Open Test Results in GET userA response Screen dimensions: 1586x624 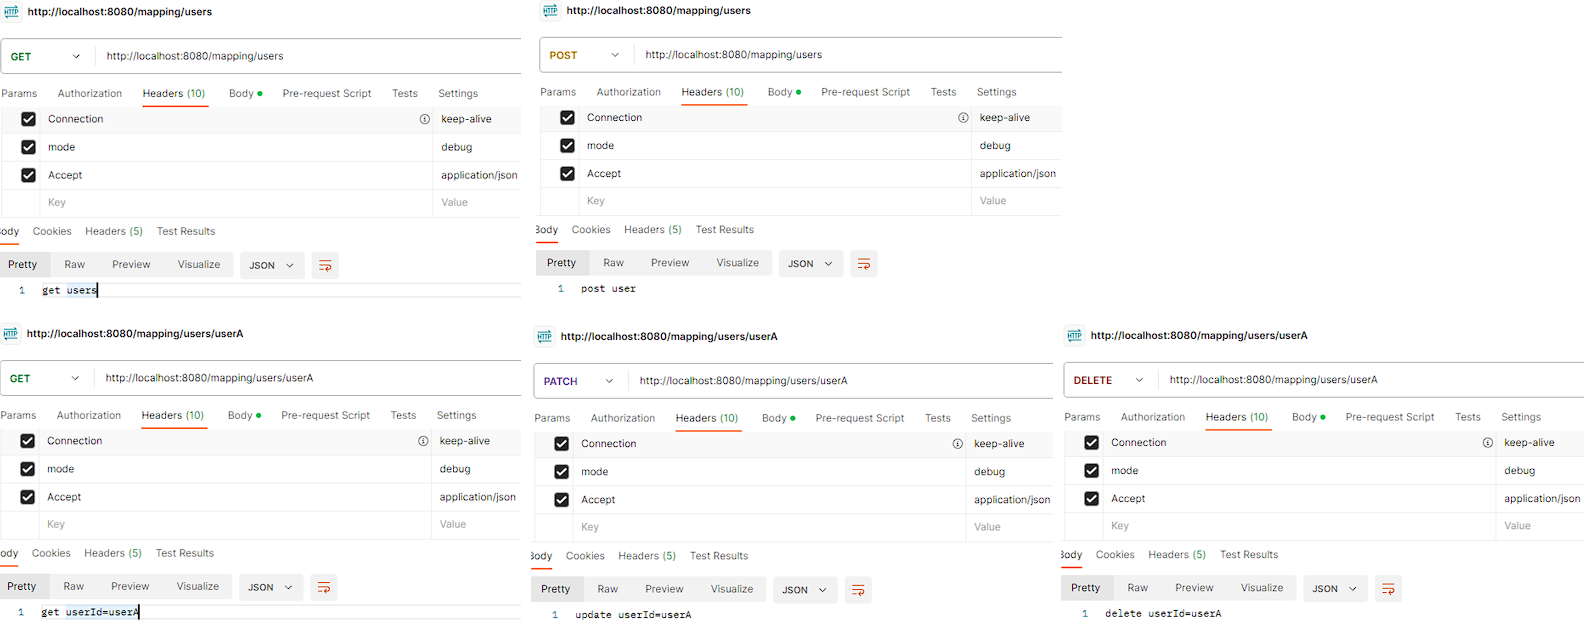(x=185, y=554)
